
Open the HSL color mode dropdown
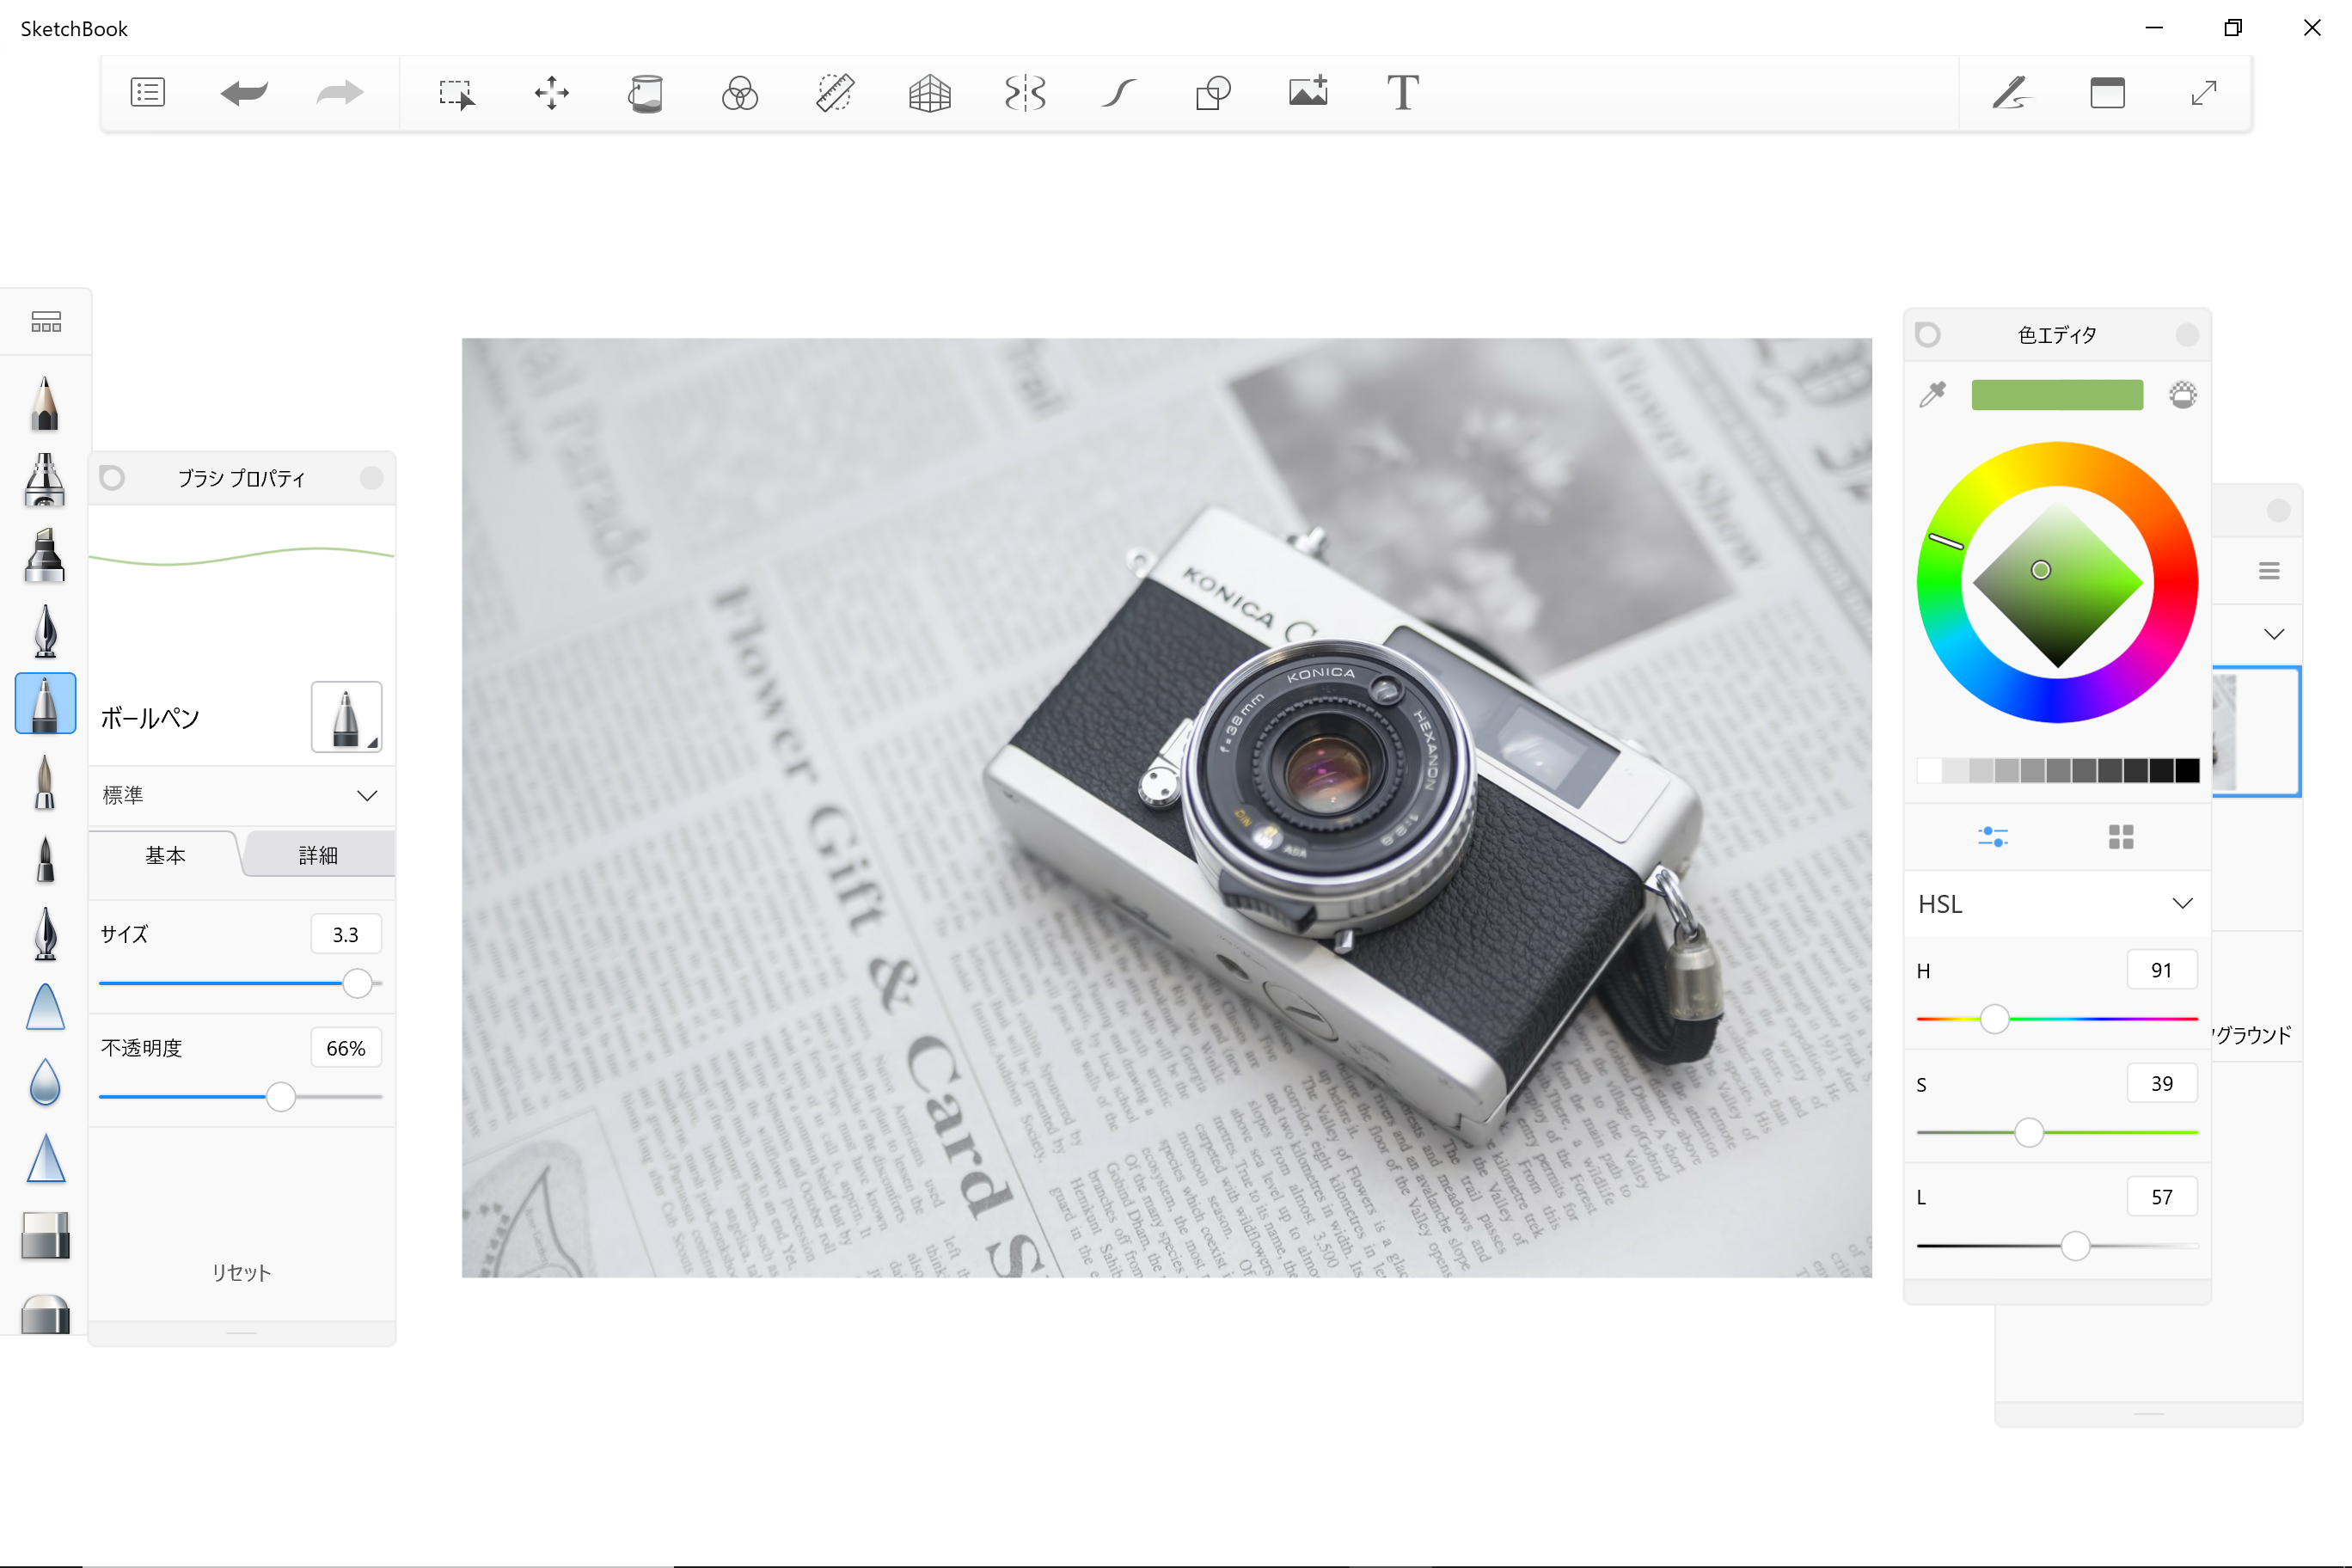[x=2057, y=904]
